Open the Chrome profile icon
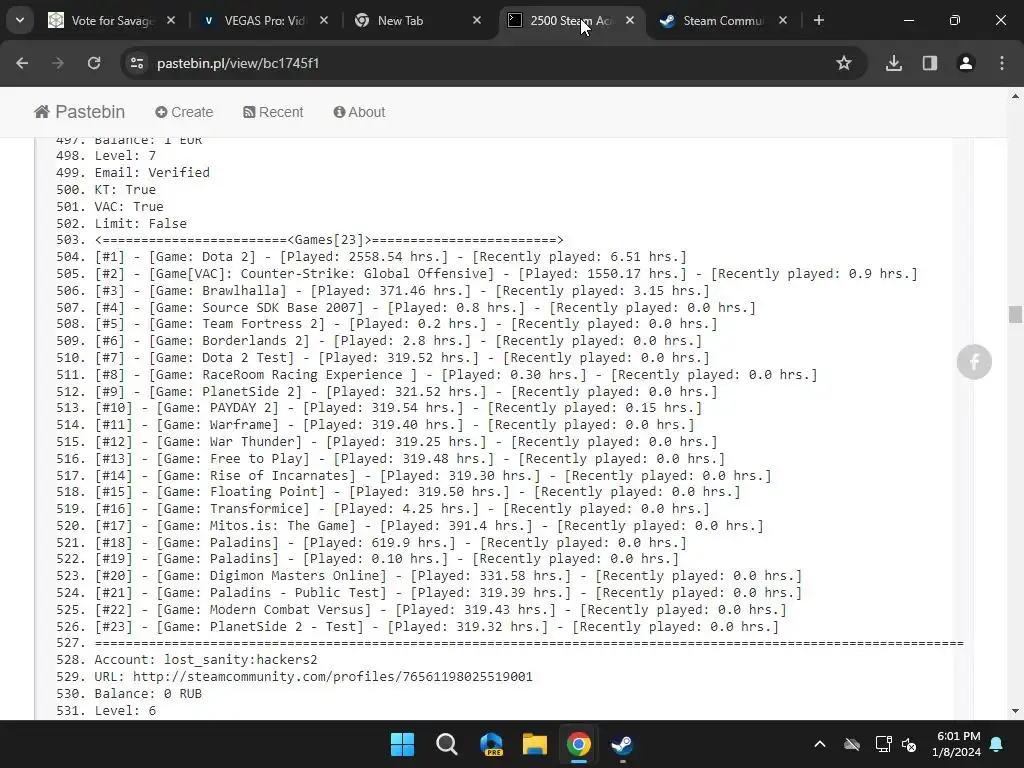The height and width of the screenshot is (768, 1024). pos(966,63)
